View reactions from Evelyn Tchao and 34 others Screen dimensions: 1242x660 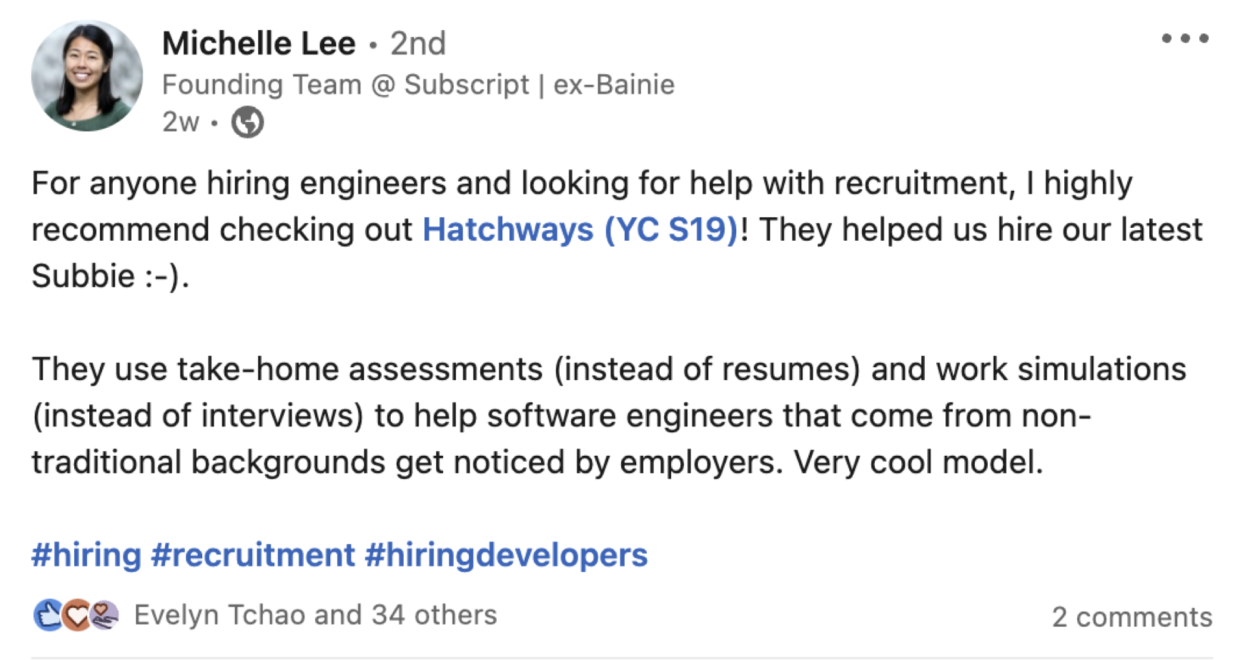pos(315,614)
